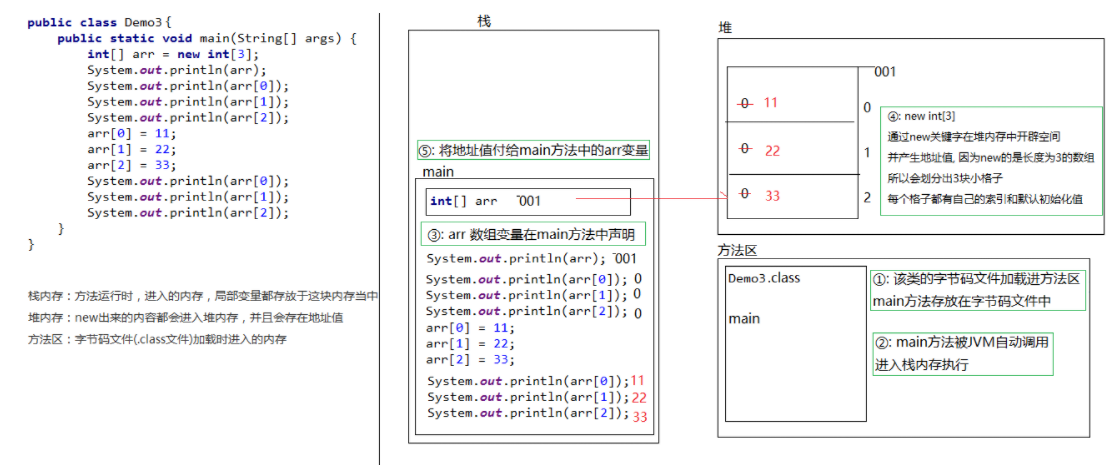This screenshot has height=465, width=1111.
Task: Click line "通过new关键字在堆内存中开辟空间"
Action: pyautogui.click(x=974, y=137)
